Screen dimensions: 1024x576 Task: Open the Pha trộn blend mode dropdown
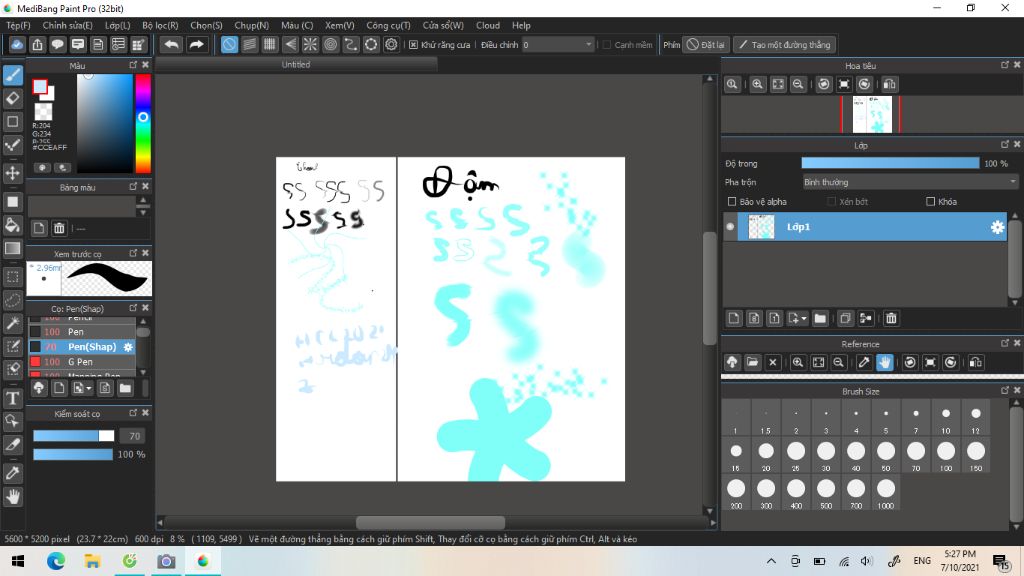tap(910, 182)
